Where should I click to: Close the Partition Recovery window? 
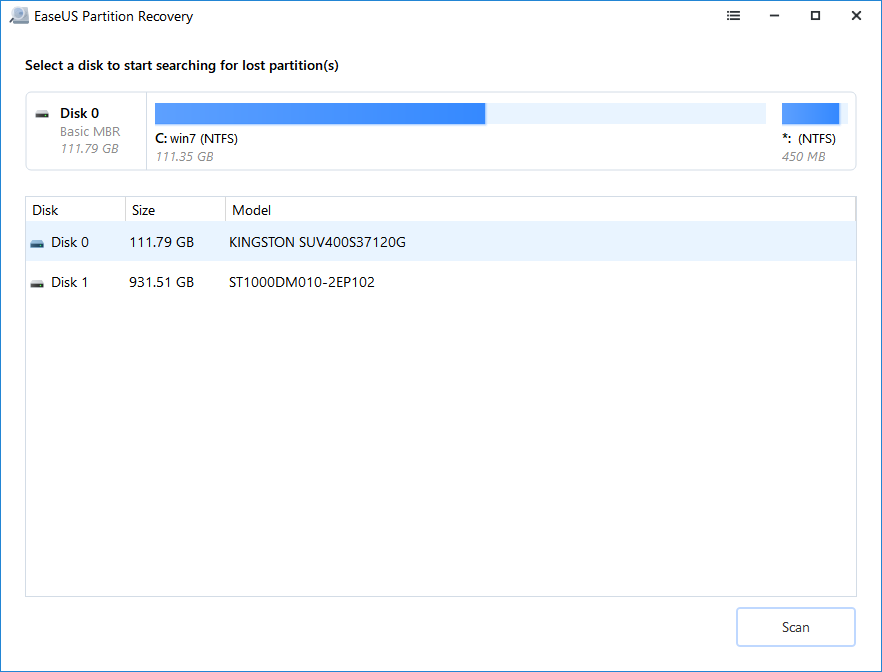[856, 16]
